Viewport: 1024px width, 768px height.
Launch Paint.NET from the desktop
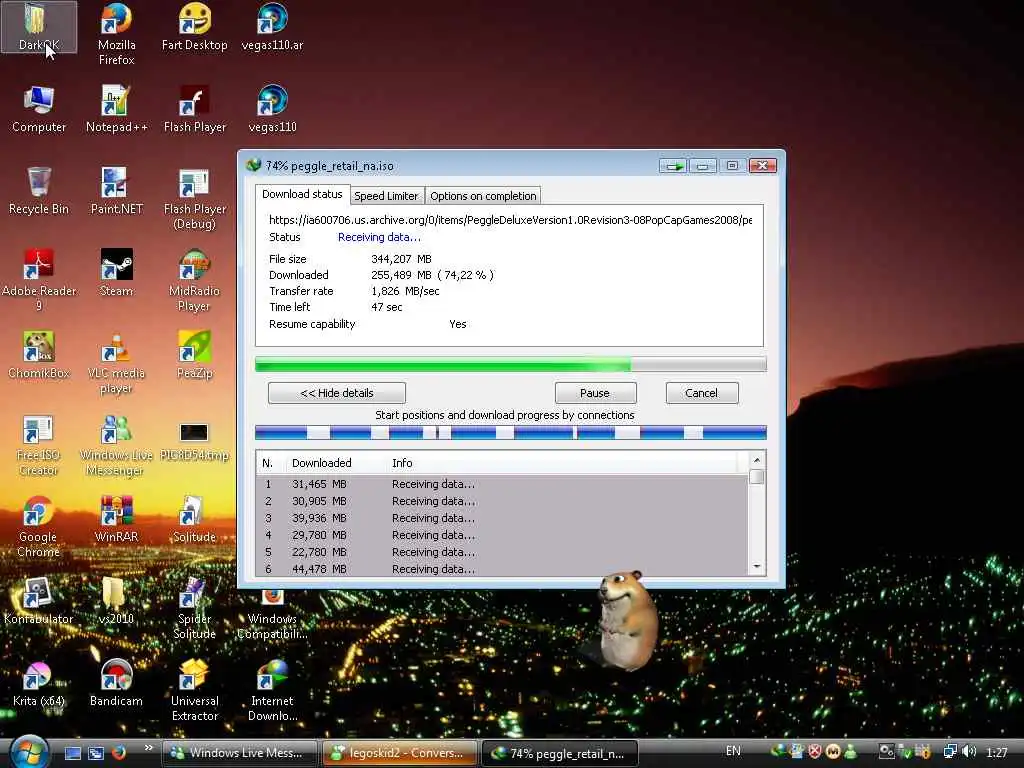116,191
